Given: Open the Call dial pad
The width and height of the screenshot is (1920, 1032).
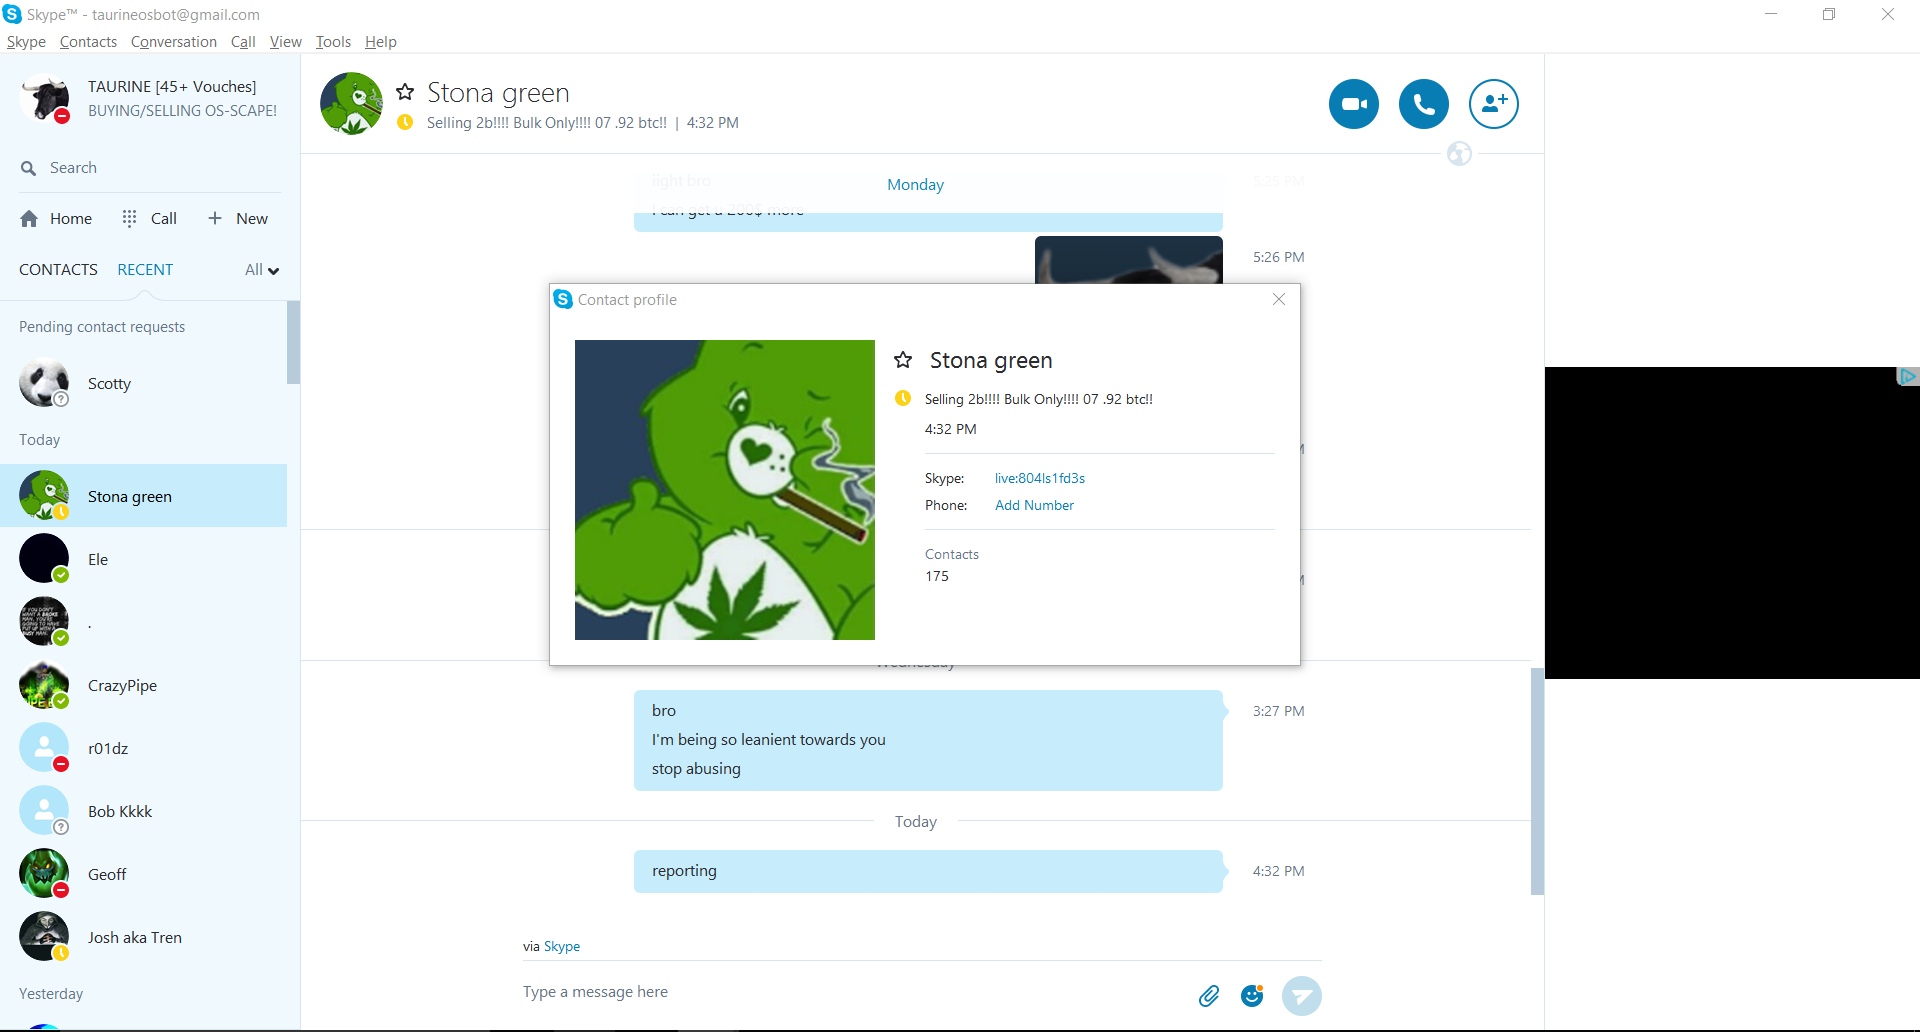Looking at the screenshot, I should point(149,219).
